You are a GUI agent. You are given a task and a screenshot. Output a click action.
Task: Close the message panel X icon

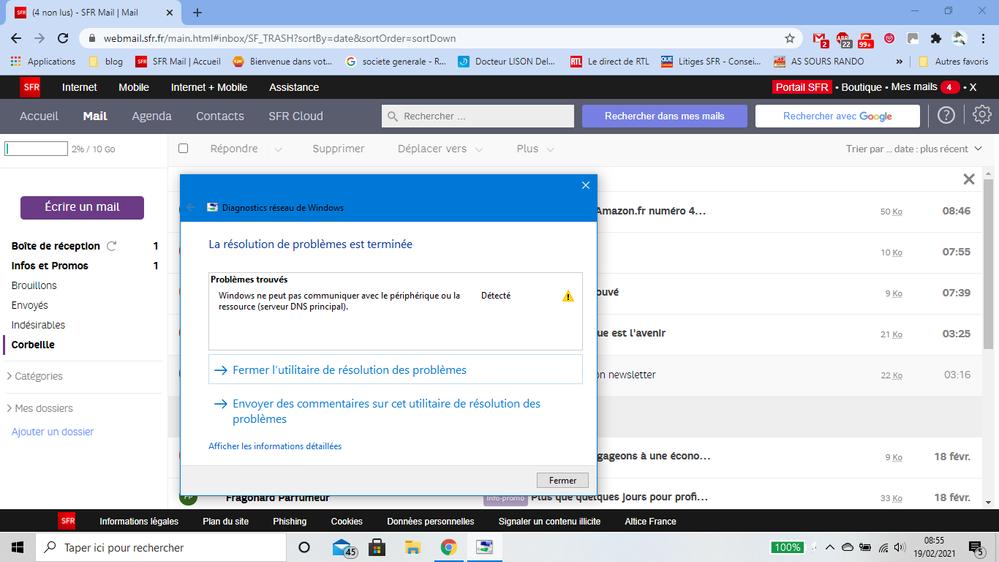968,180
